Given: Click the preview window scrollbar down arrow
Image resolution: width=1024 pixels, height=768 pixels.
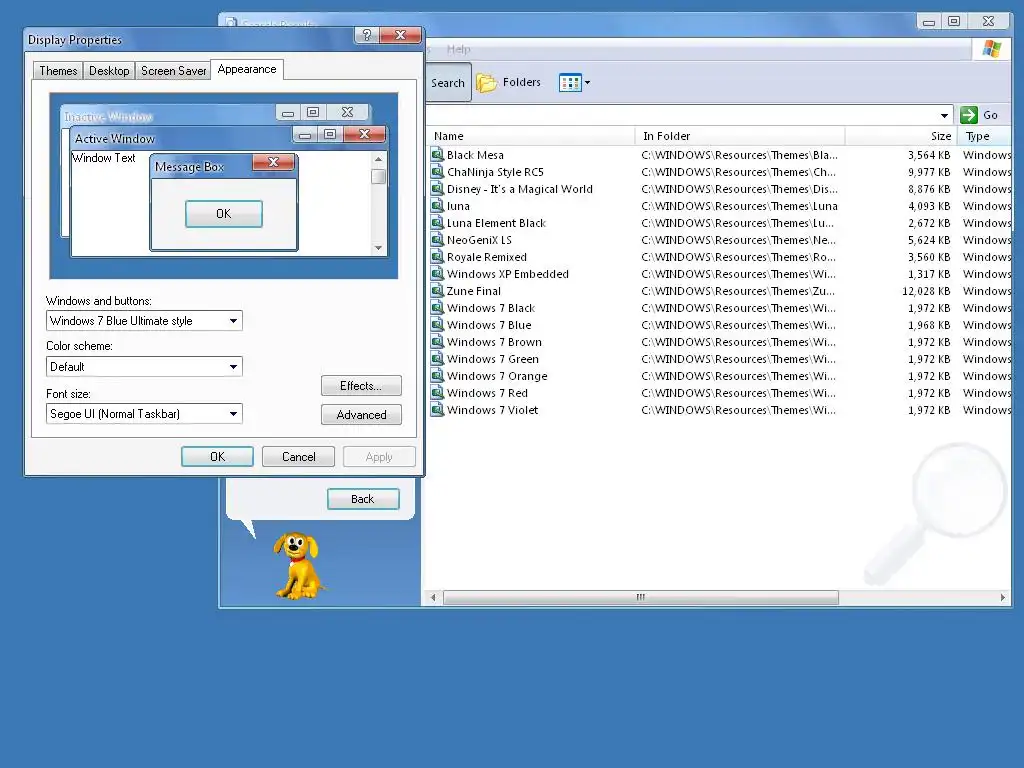Looking at the screenshot, I should coord(378,248).
